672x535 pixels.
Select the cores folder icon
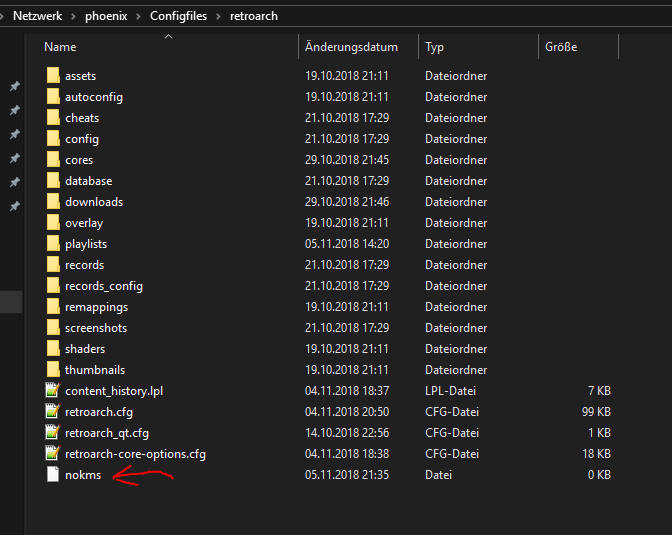(53, 160)
